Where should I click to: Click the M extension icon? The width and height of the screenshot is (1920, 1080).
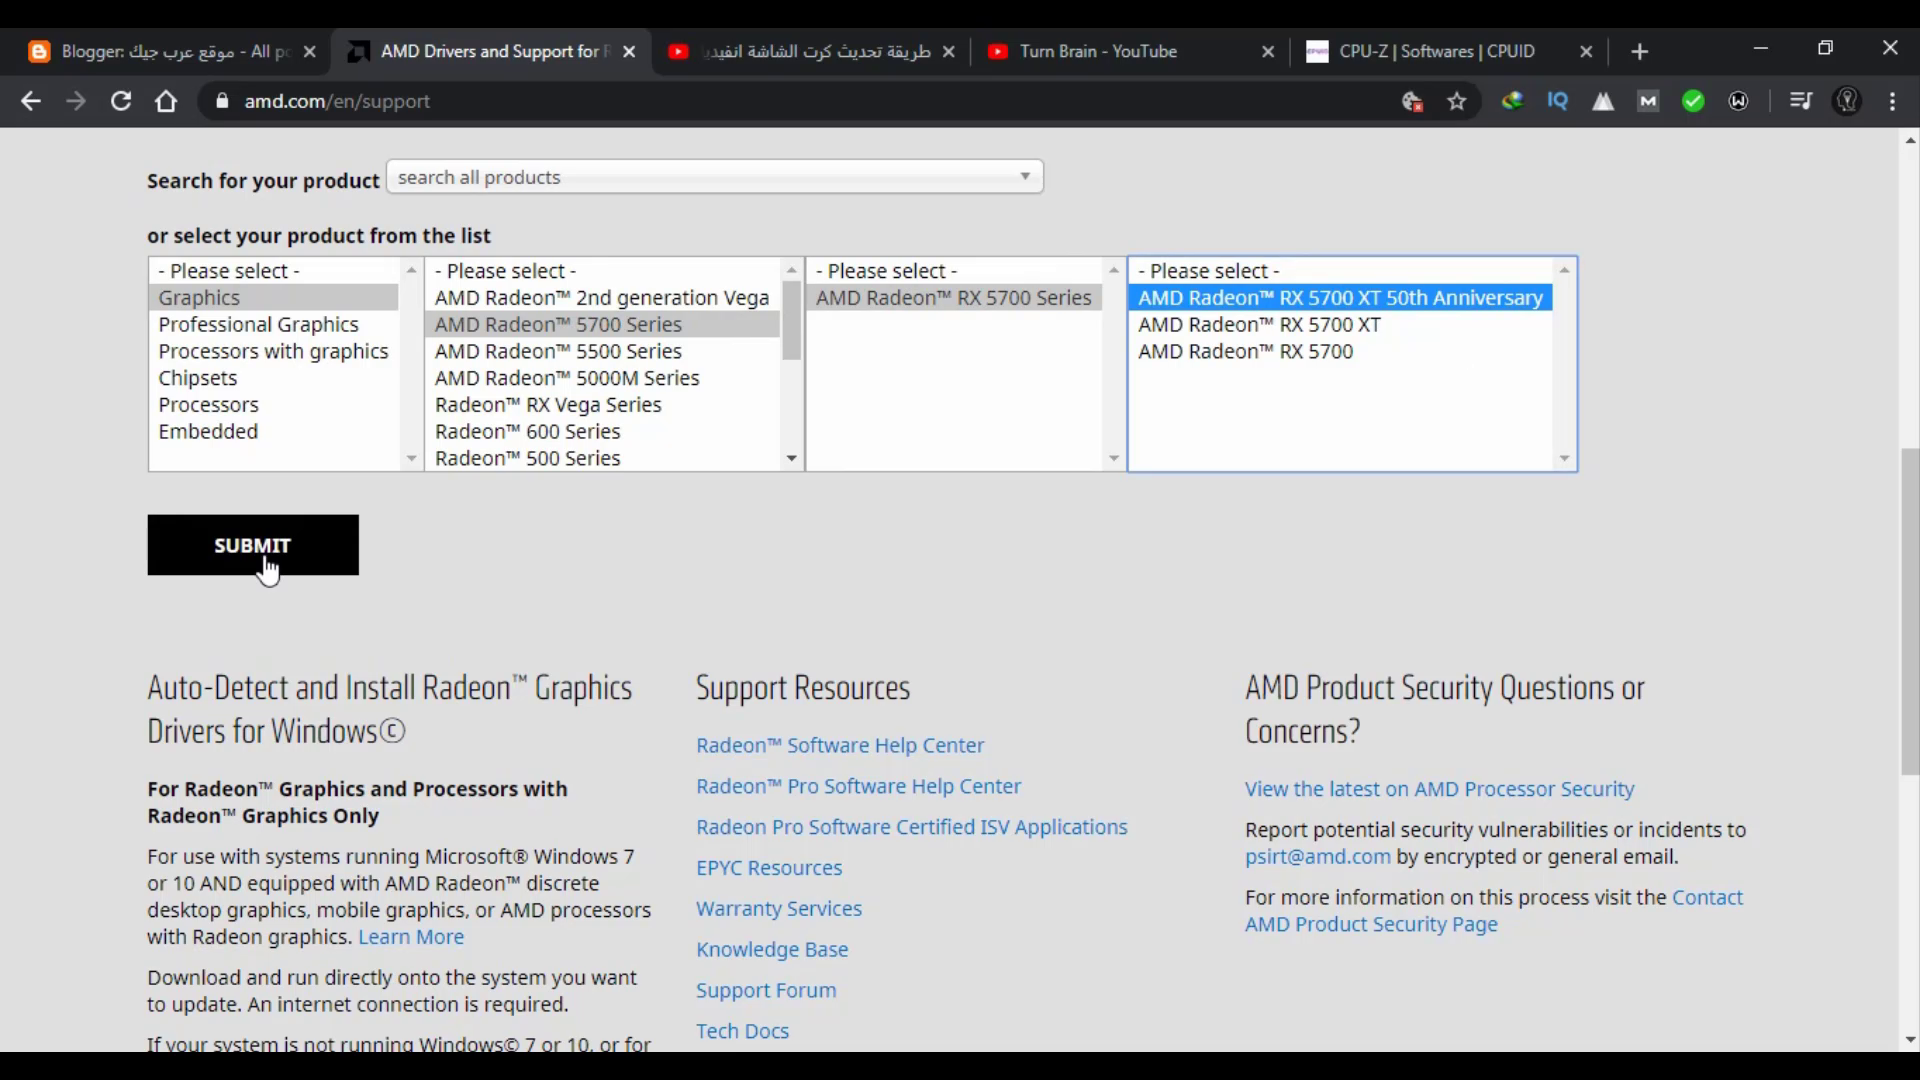(x=1648, y=101)
